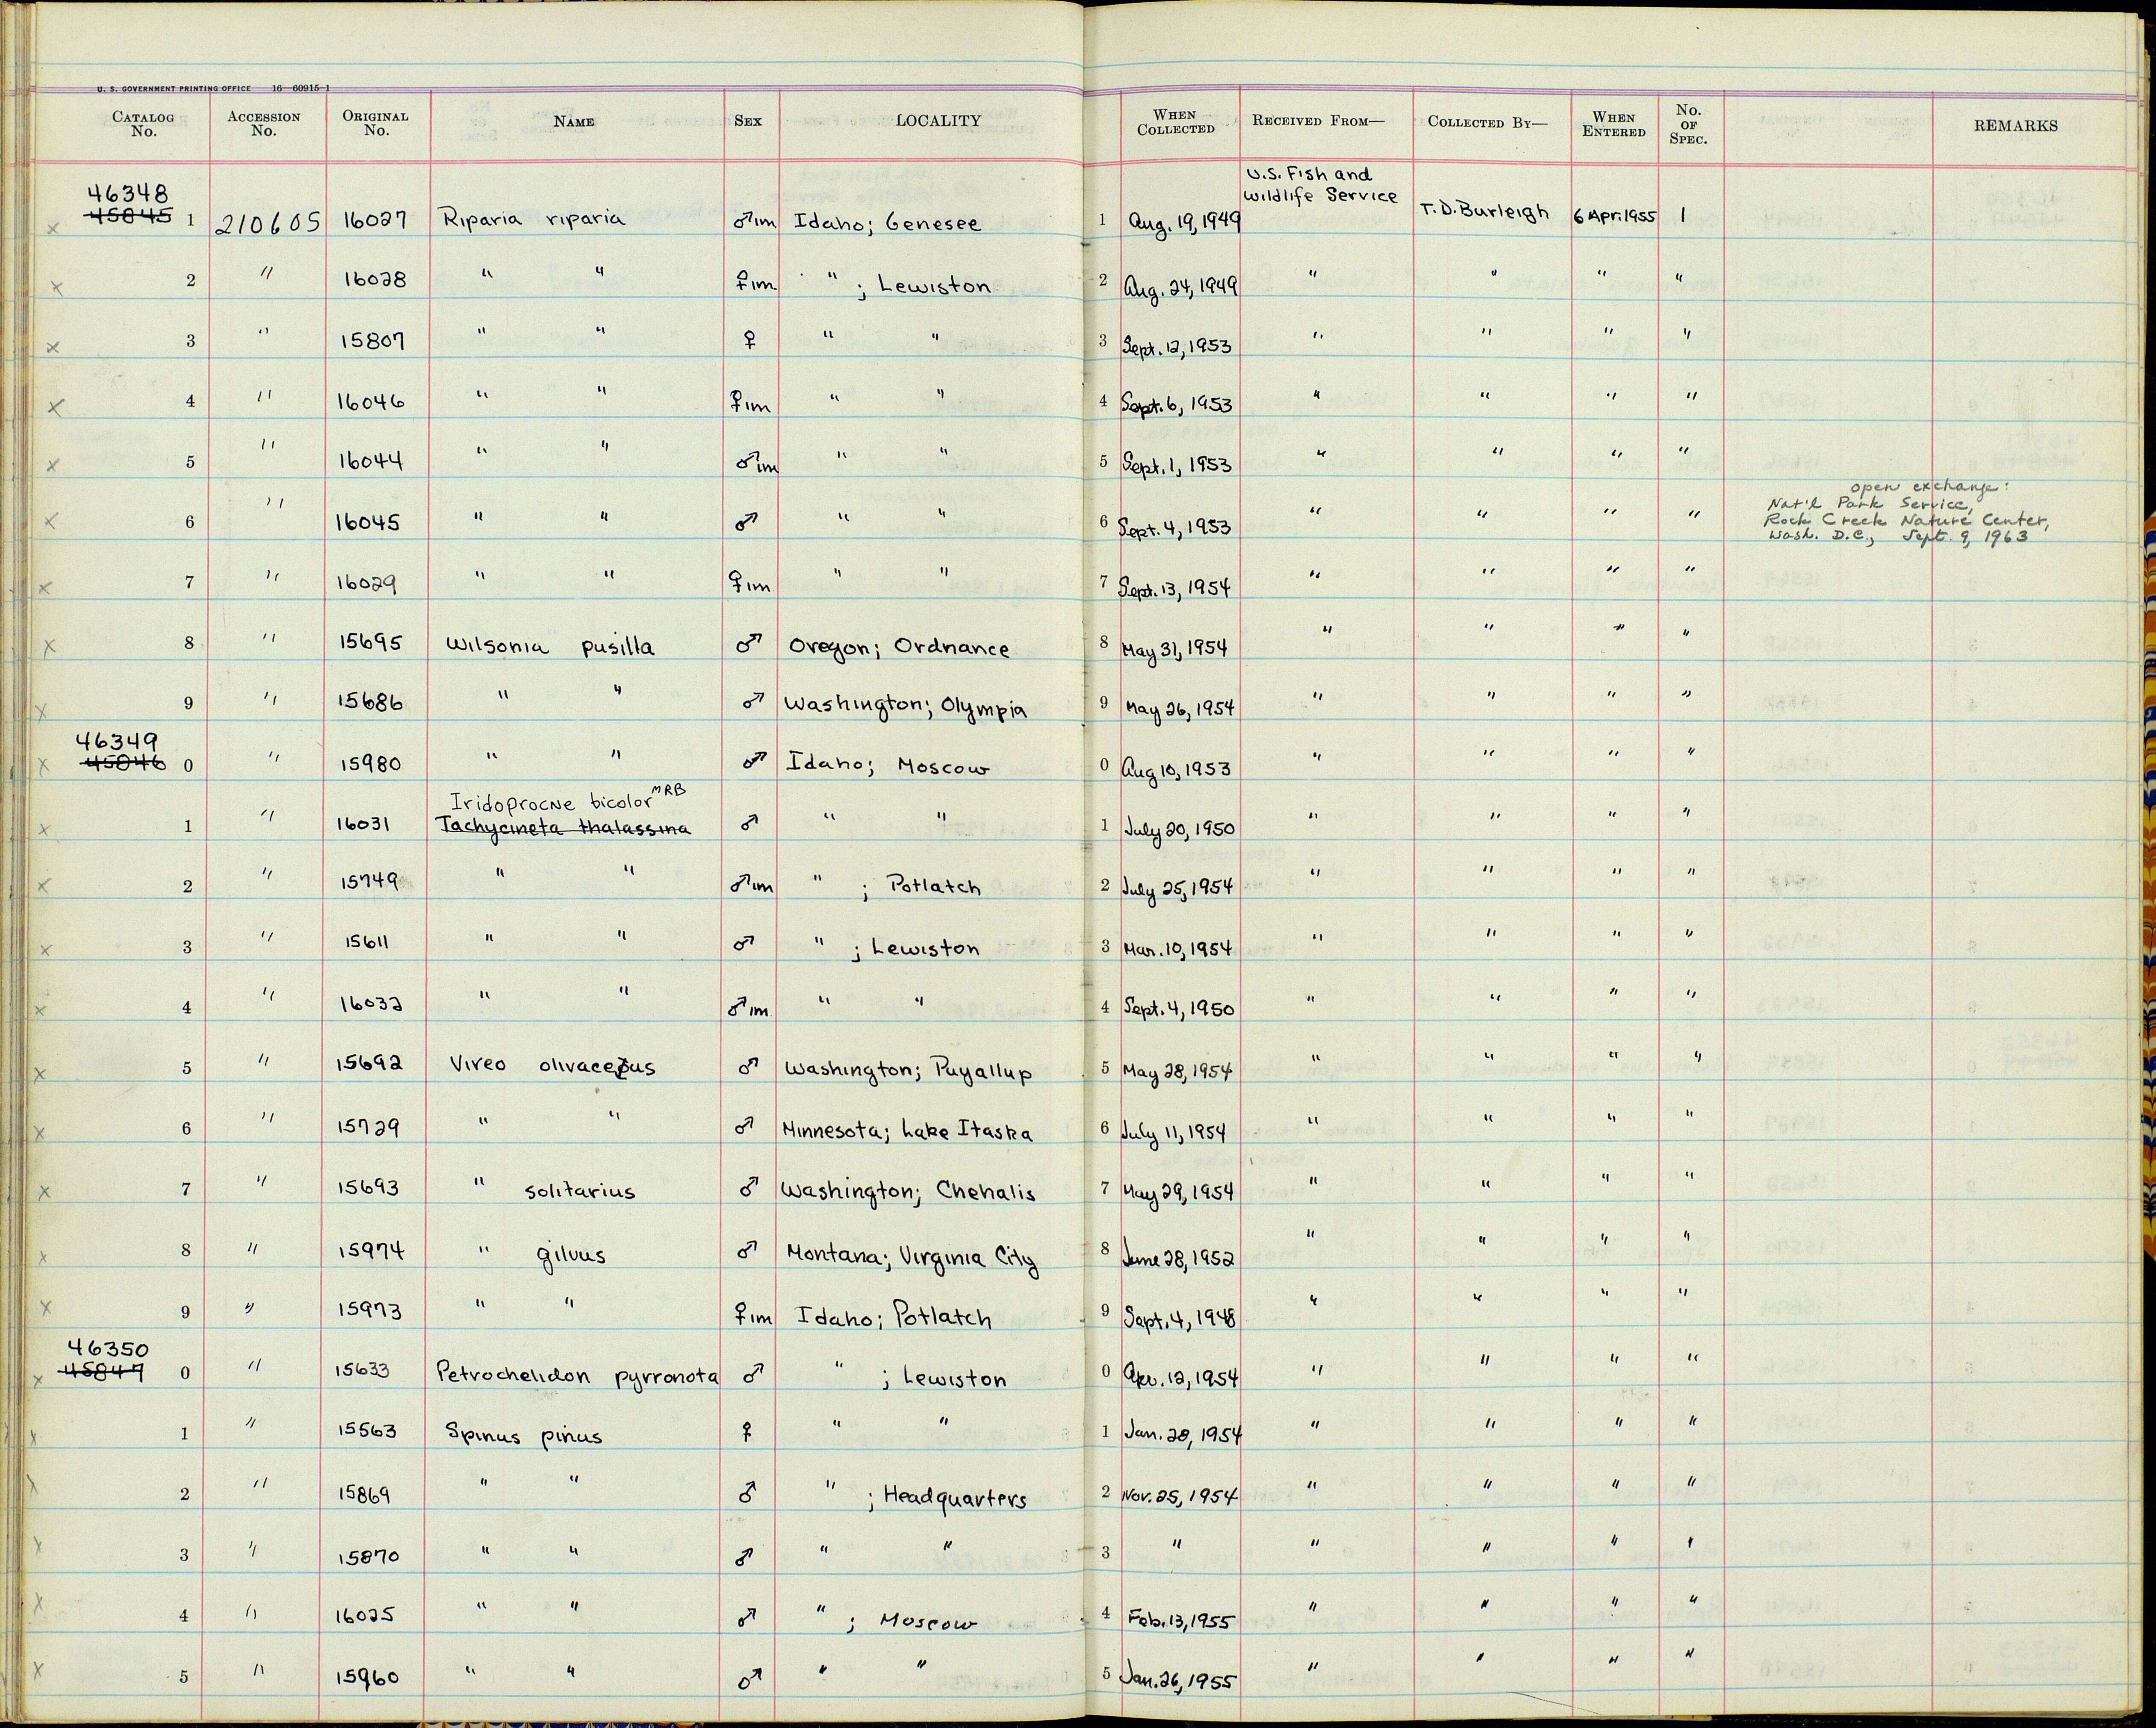Click the 'Sex' column header

click(x=748, y=121)
